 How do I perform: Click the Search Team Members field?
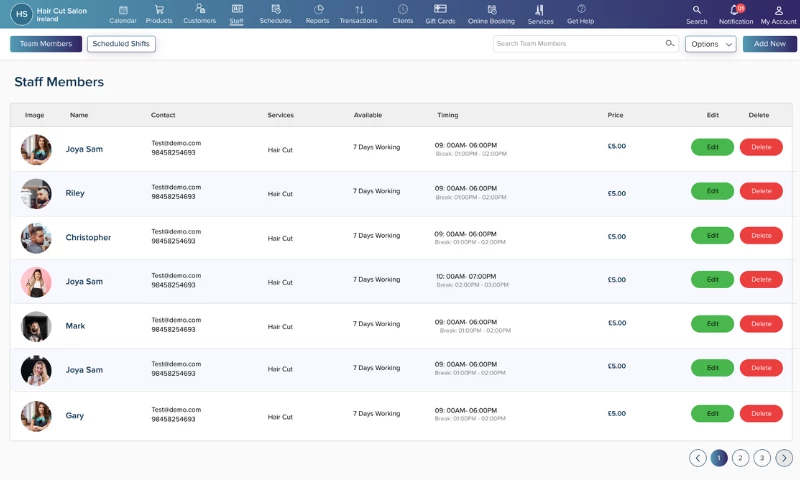[578, 44]
